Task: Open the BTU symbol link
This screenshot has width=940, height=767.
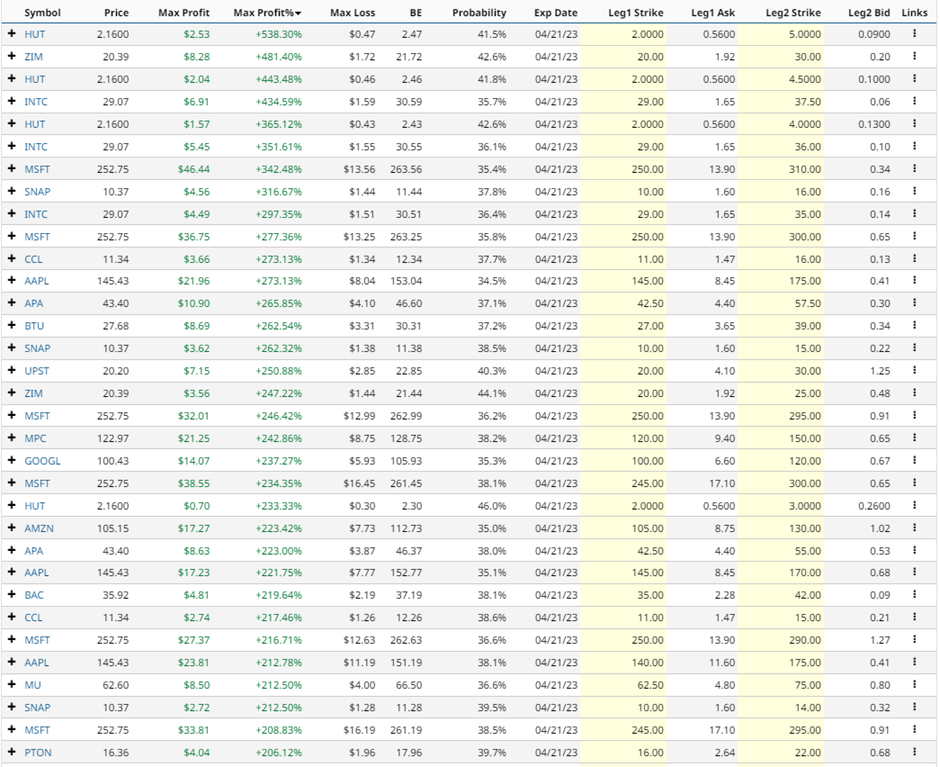Action: 34,326
